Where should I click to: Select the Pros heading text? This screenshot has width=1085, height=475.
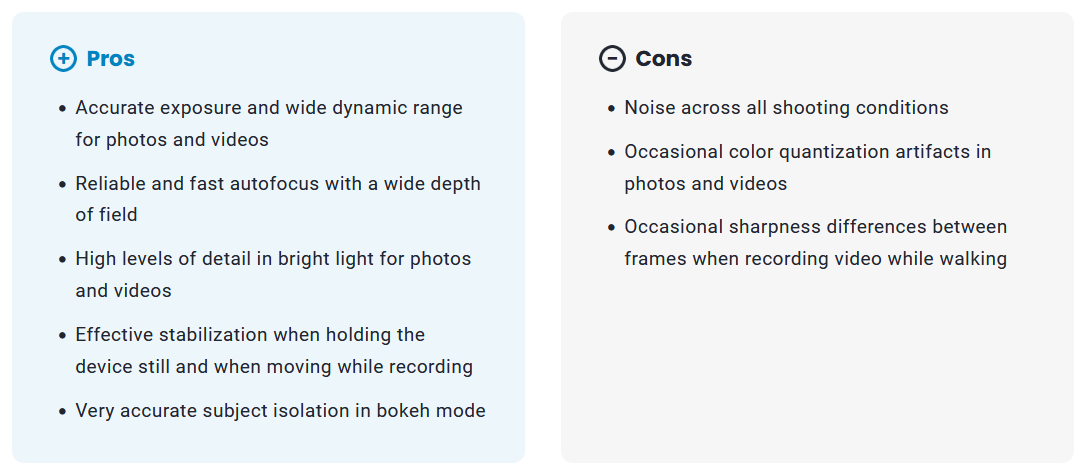[111, 59]
